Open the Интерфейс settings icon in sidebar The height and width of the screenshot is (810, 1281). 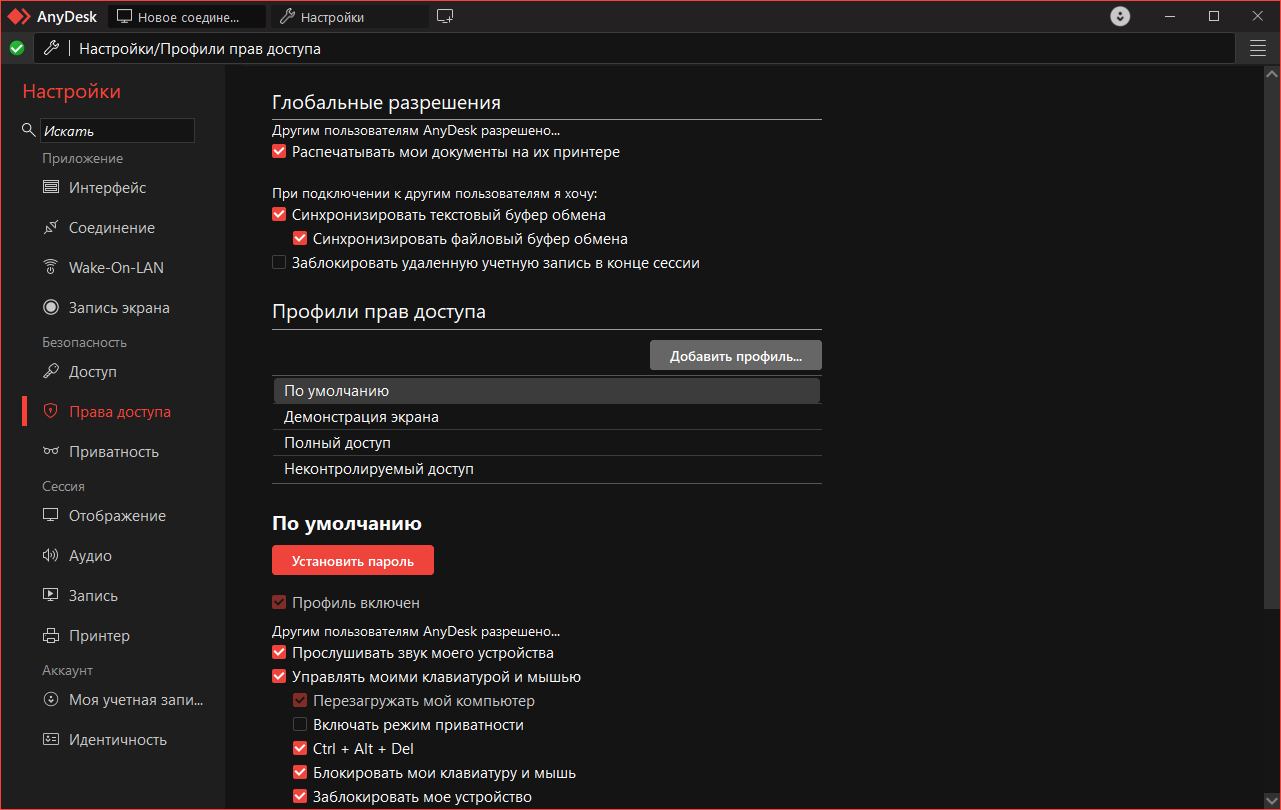[51, 188]
